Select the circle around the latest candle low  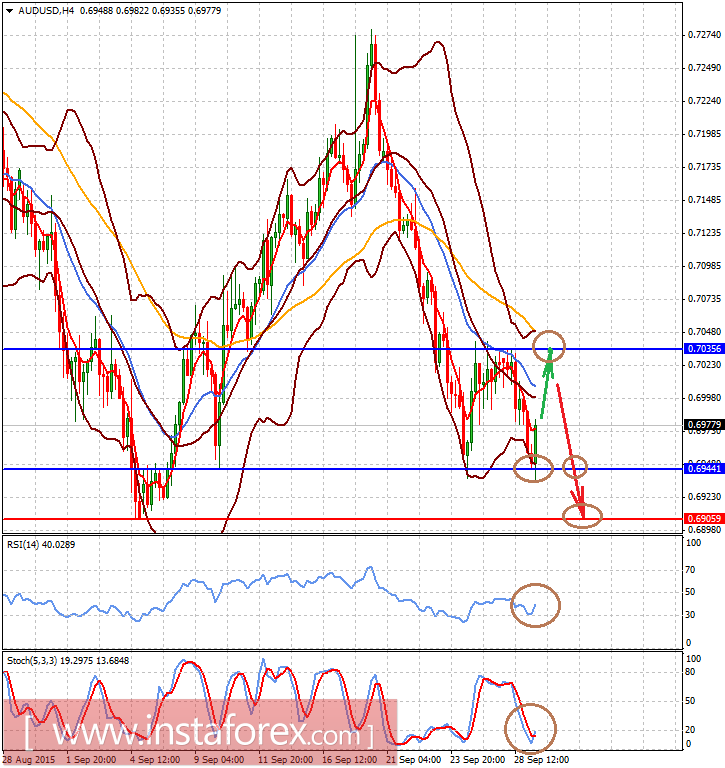coord(532,467)
